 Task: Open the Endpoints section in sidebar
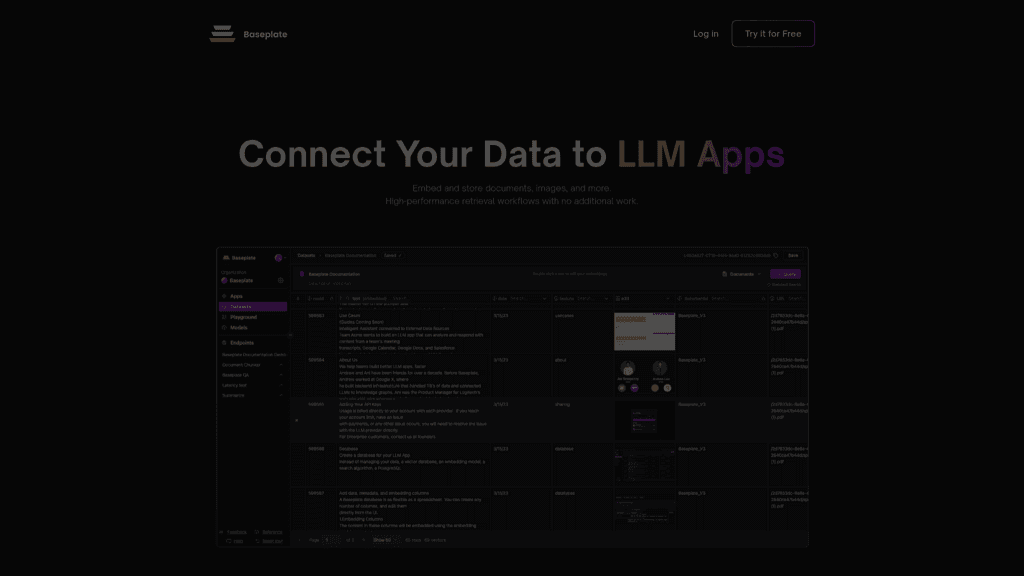tap(242, 342)
